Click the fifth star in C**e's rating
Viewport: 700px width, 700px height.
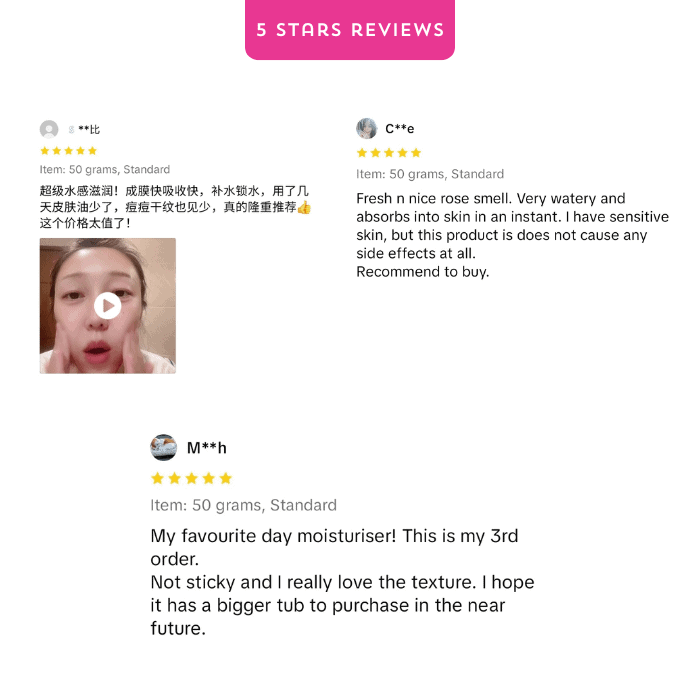[416, 153]
